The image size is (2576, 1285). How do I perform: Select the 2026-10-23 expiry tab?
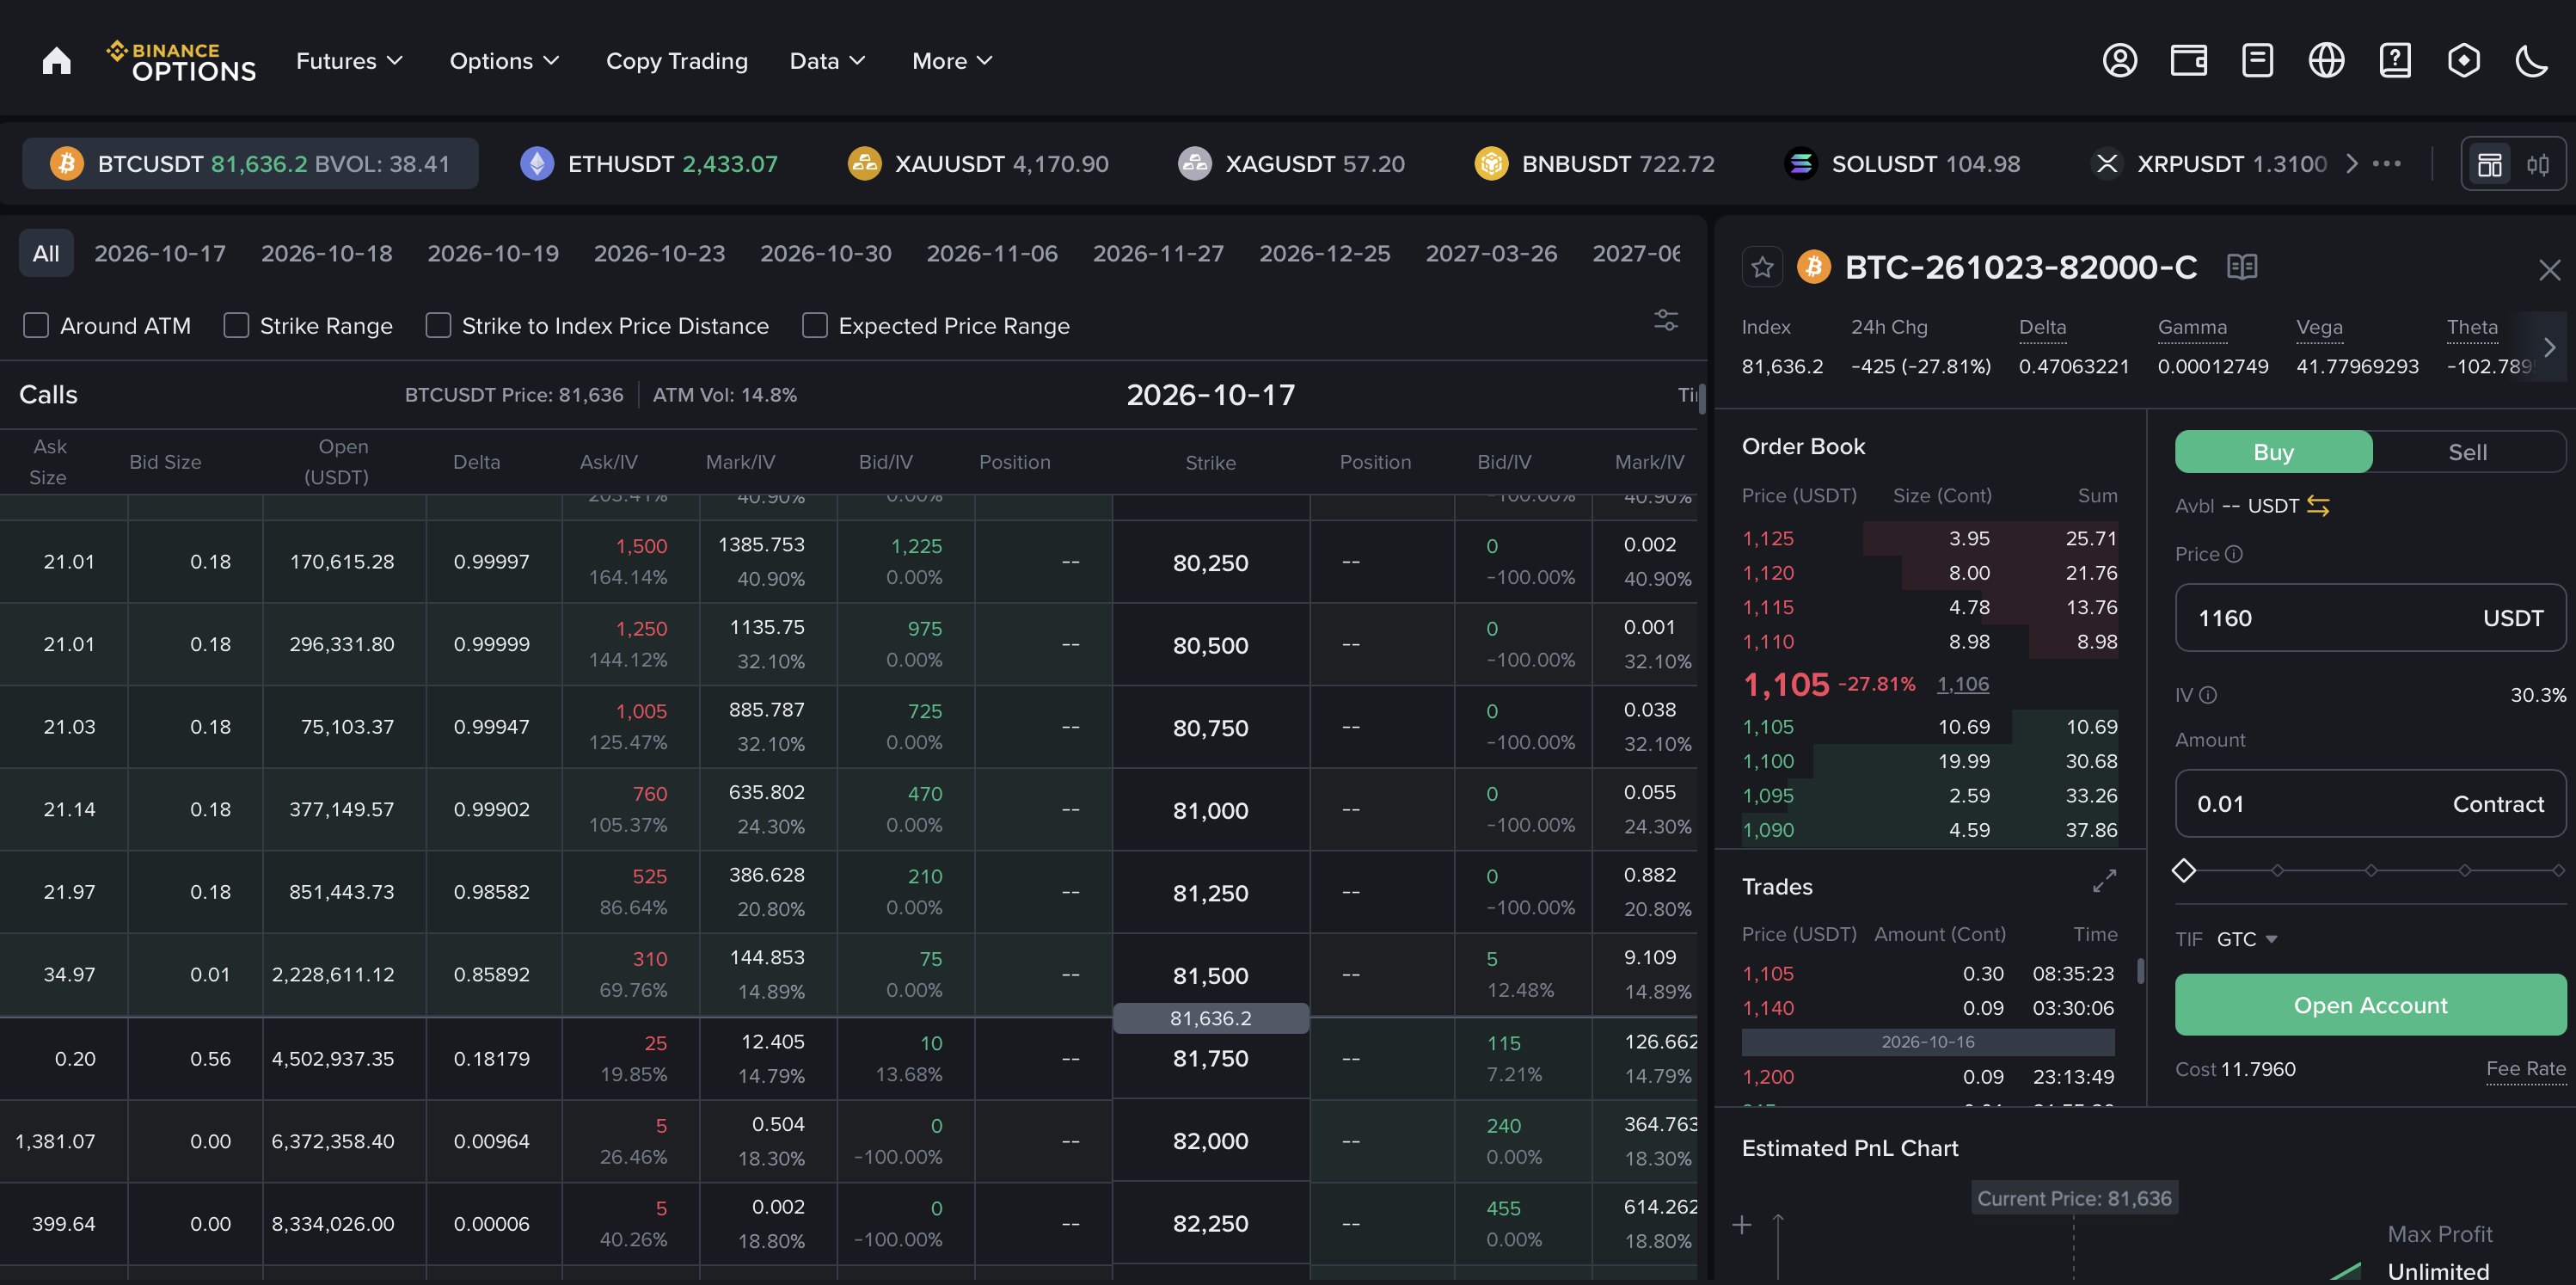pos(659,253)
